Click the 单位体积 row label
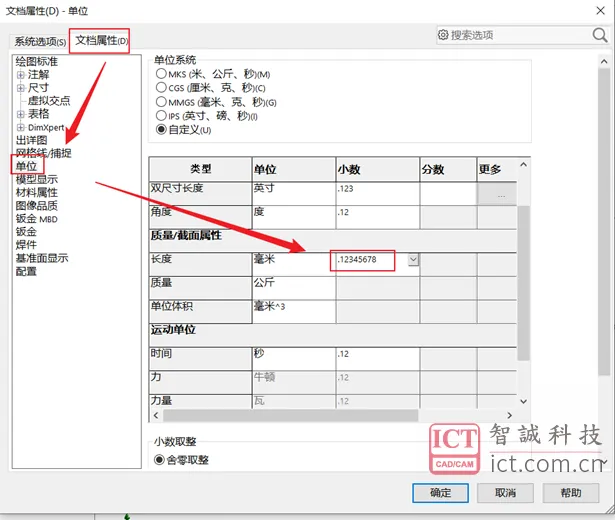The width and height of the screenshot is (615, 520). click(200, 311)
